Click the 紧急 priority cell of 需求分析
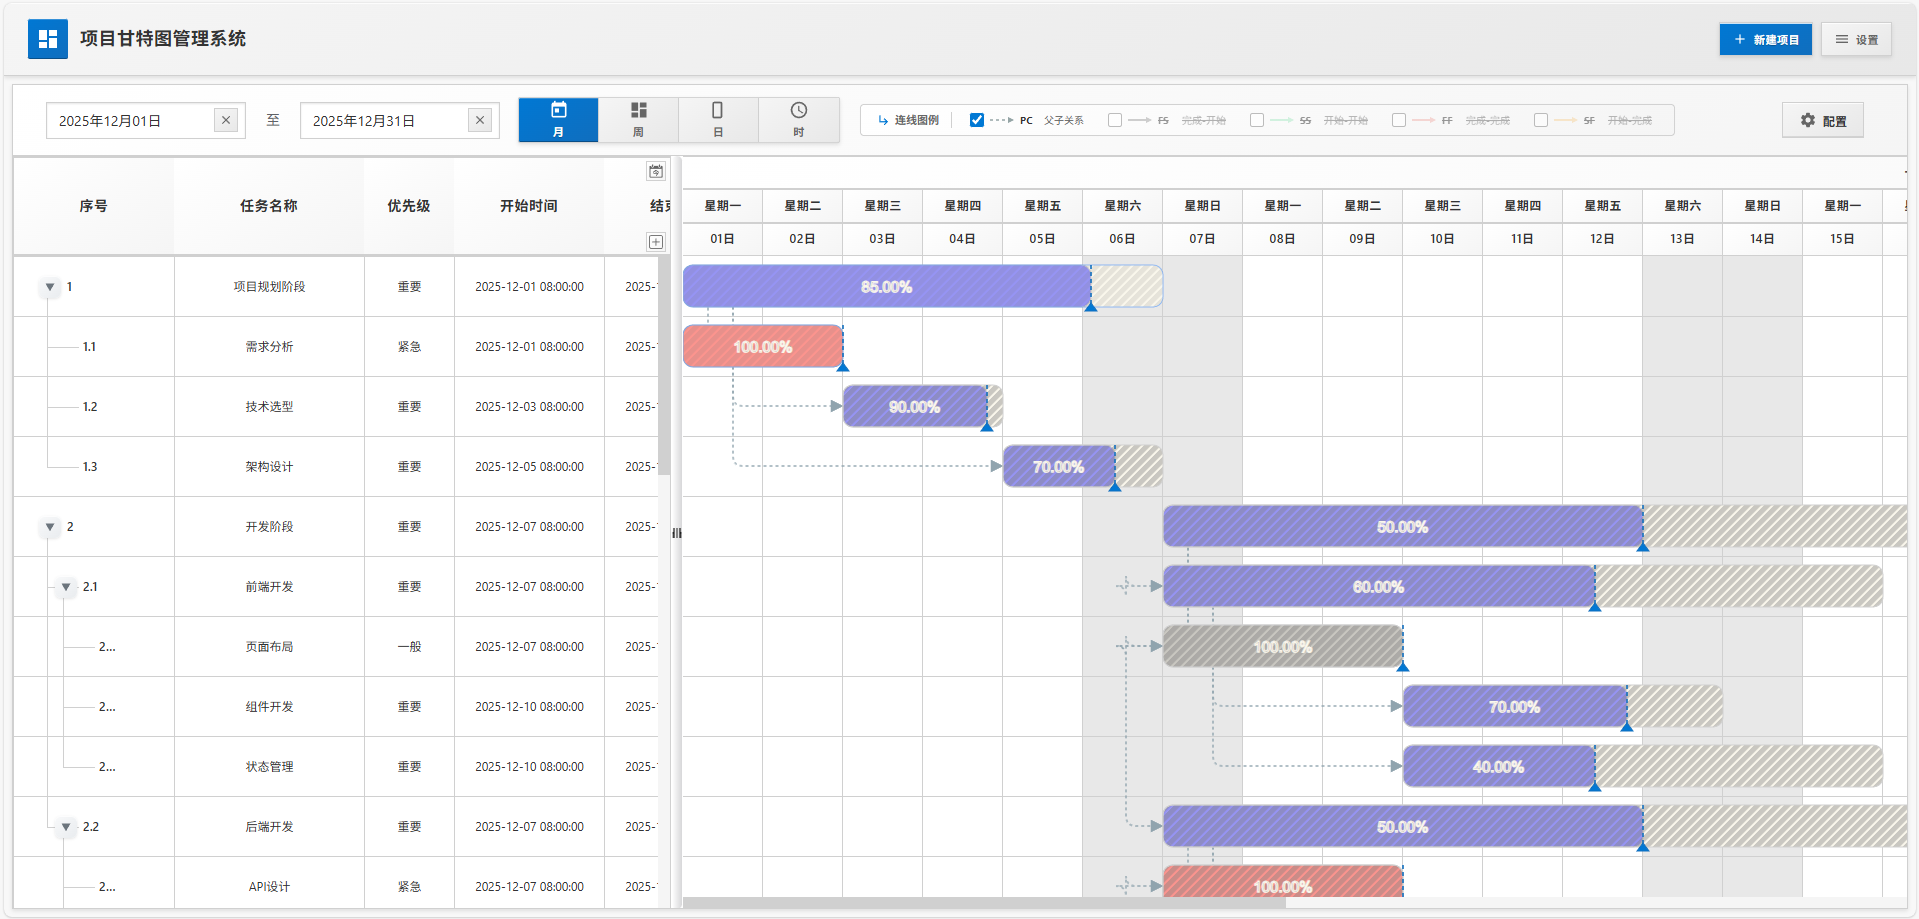 (x=409, y=347)
